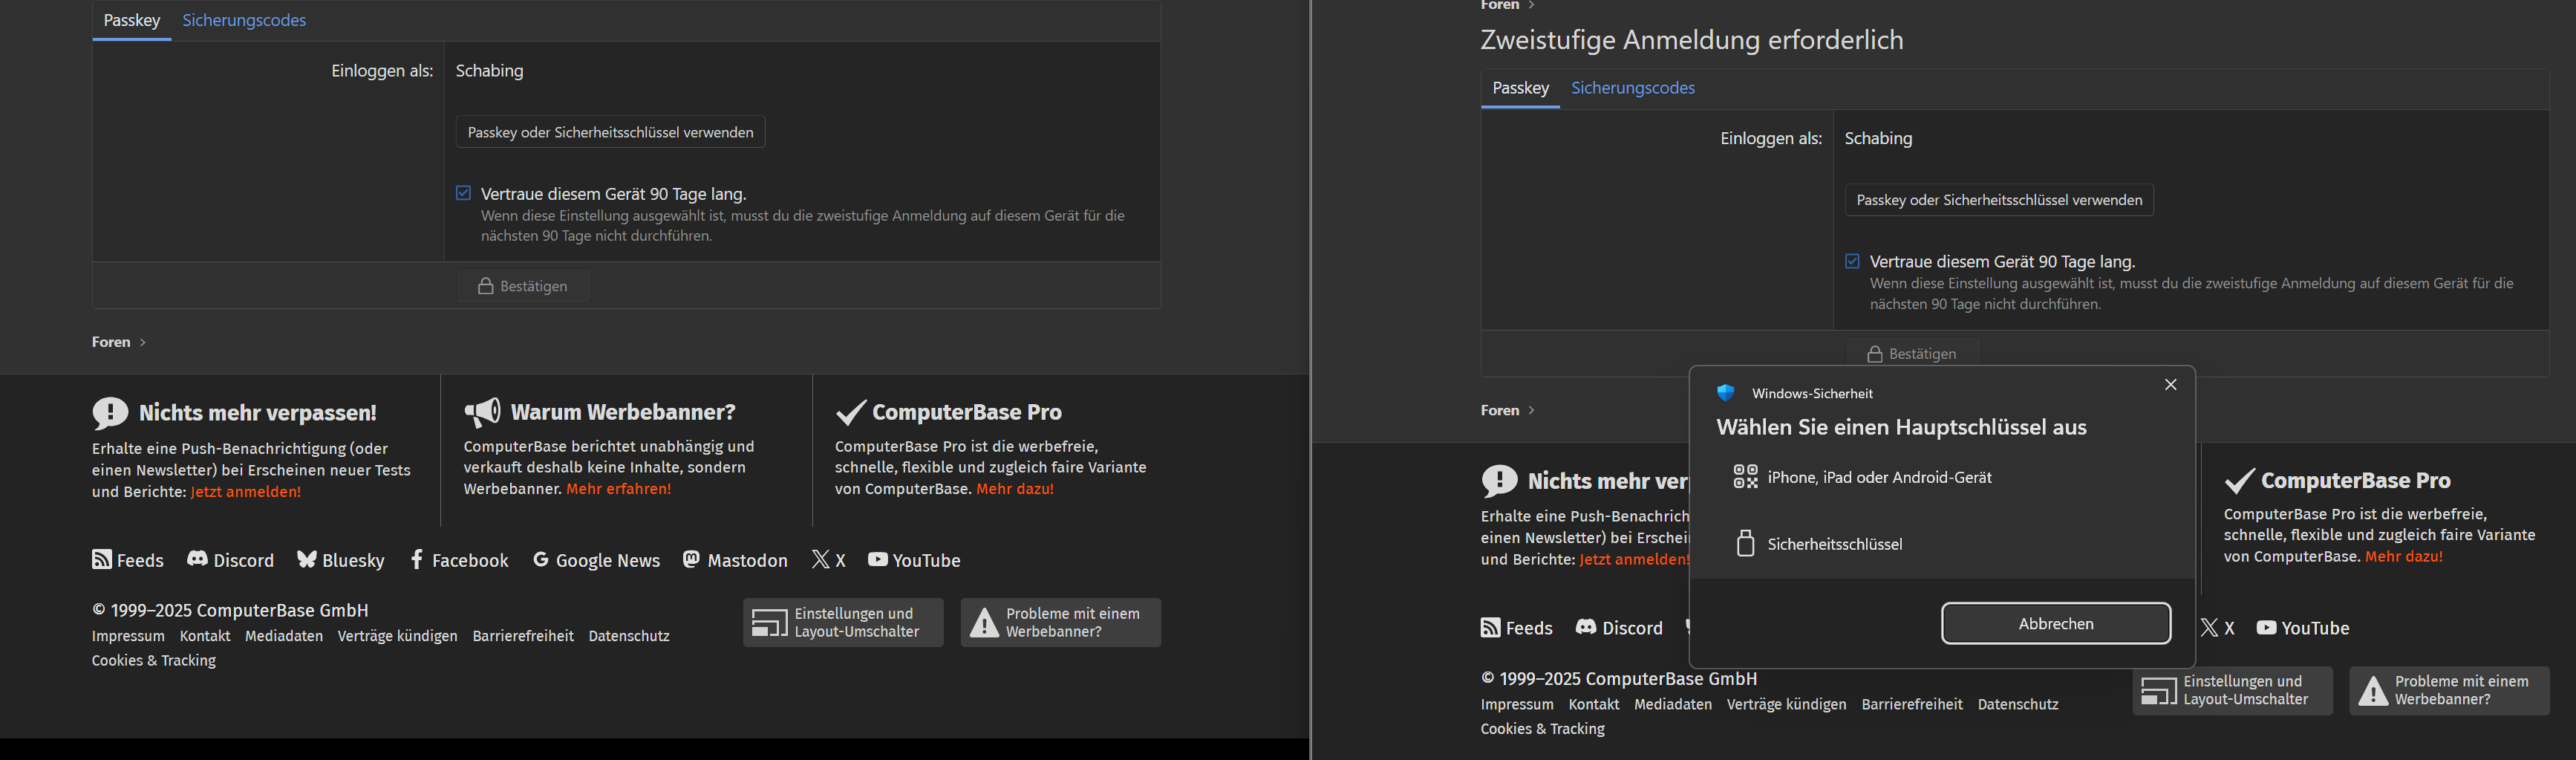Follow 'Mehr dazu!' link in right window
Viewport: 2576px width, 760px height.
click(x=2404, y=557)
